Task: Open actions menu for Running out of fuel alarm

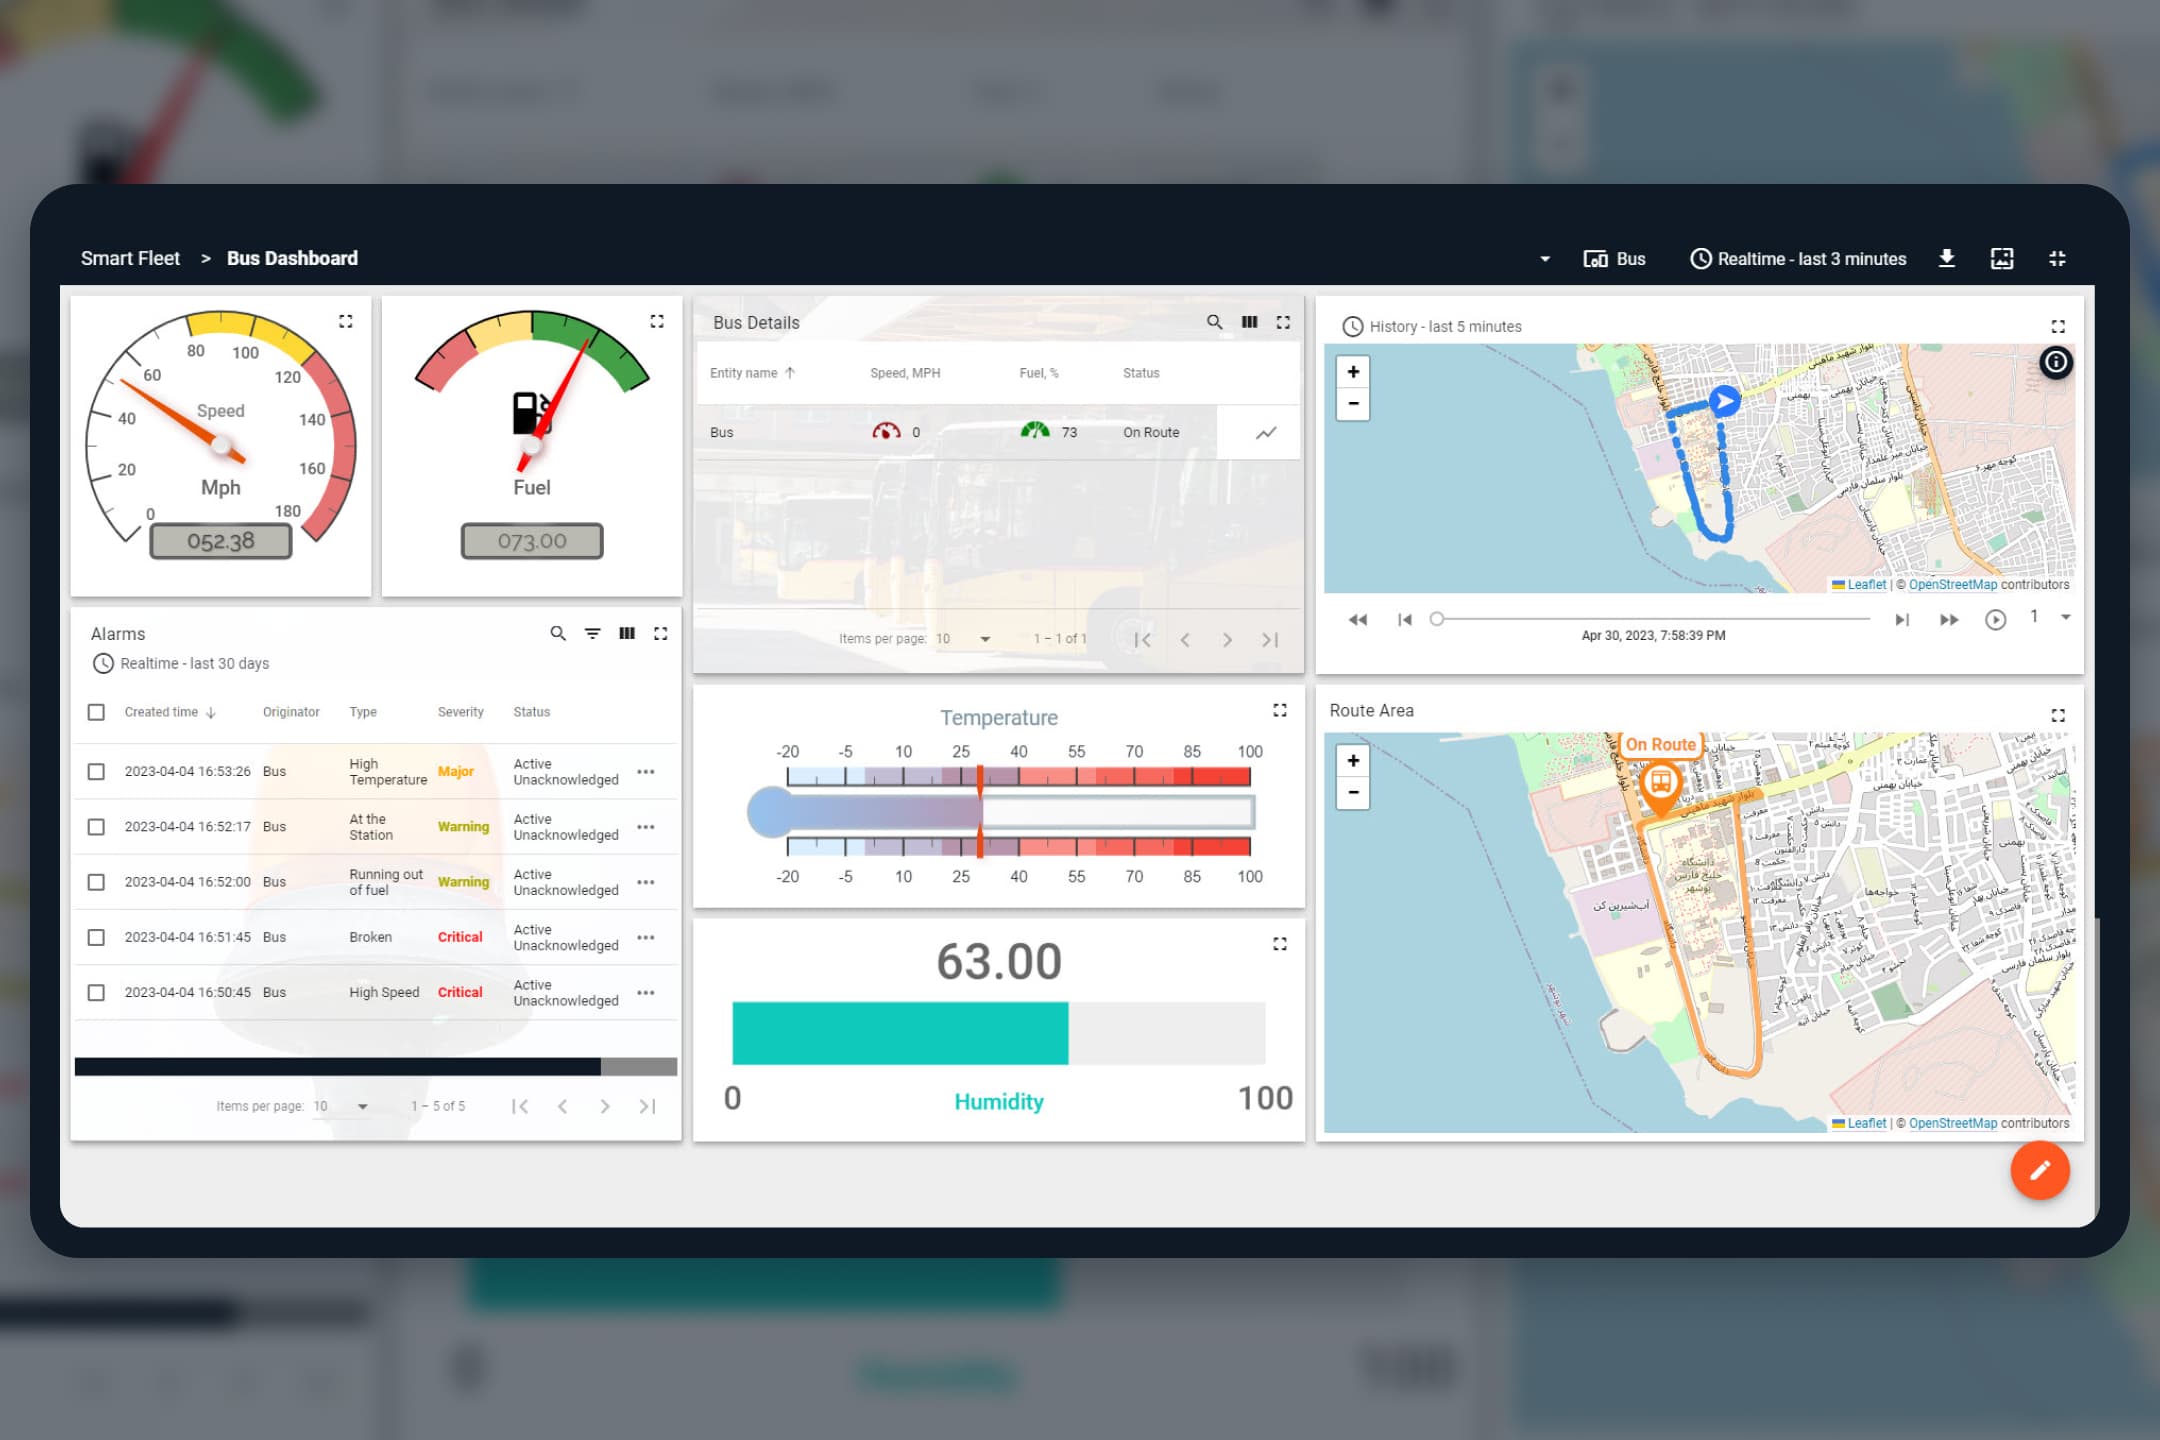Action: point(646,882)
